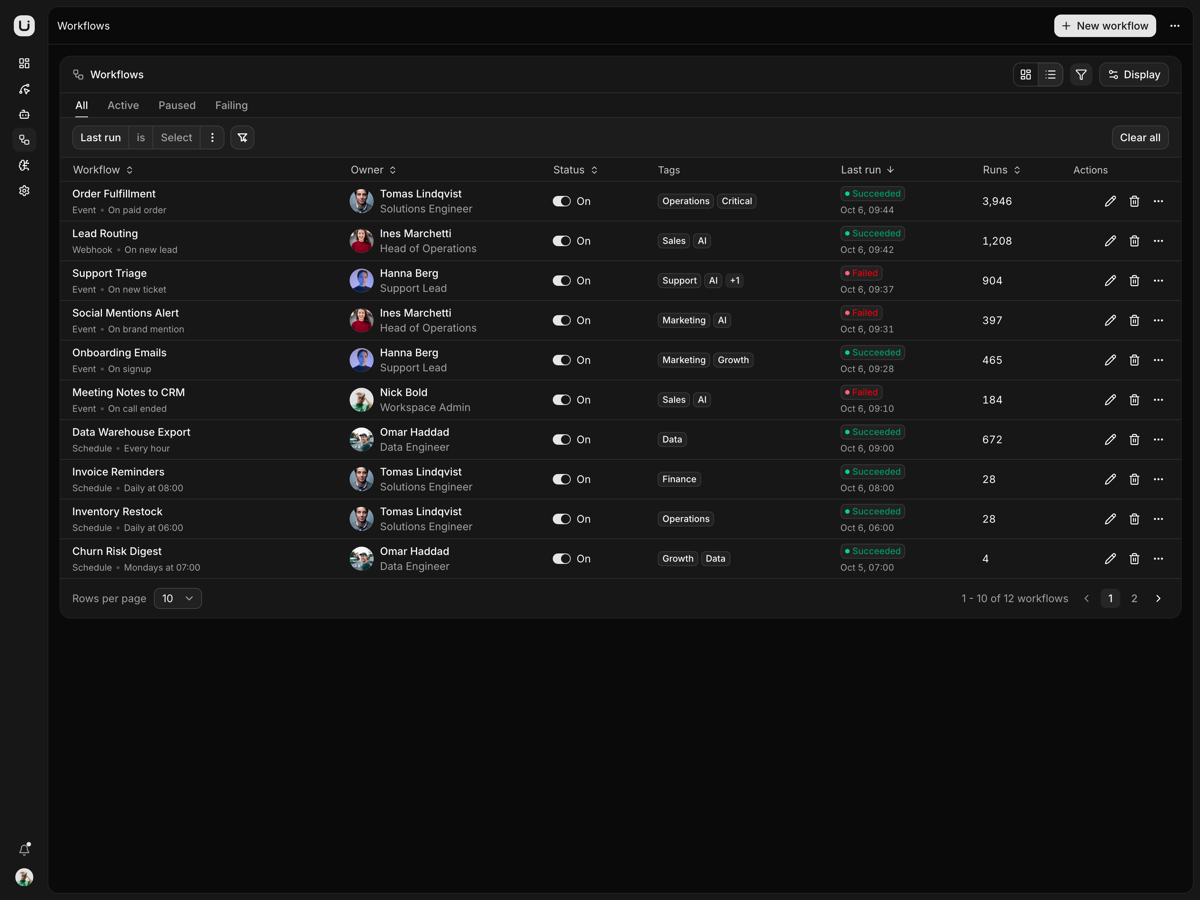Viewport: 1200px width, 900px height.
Task: Open the funnel filter icon in header
Action: [1081, 75]
